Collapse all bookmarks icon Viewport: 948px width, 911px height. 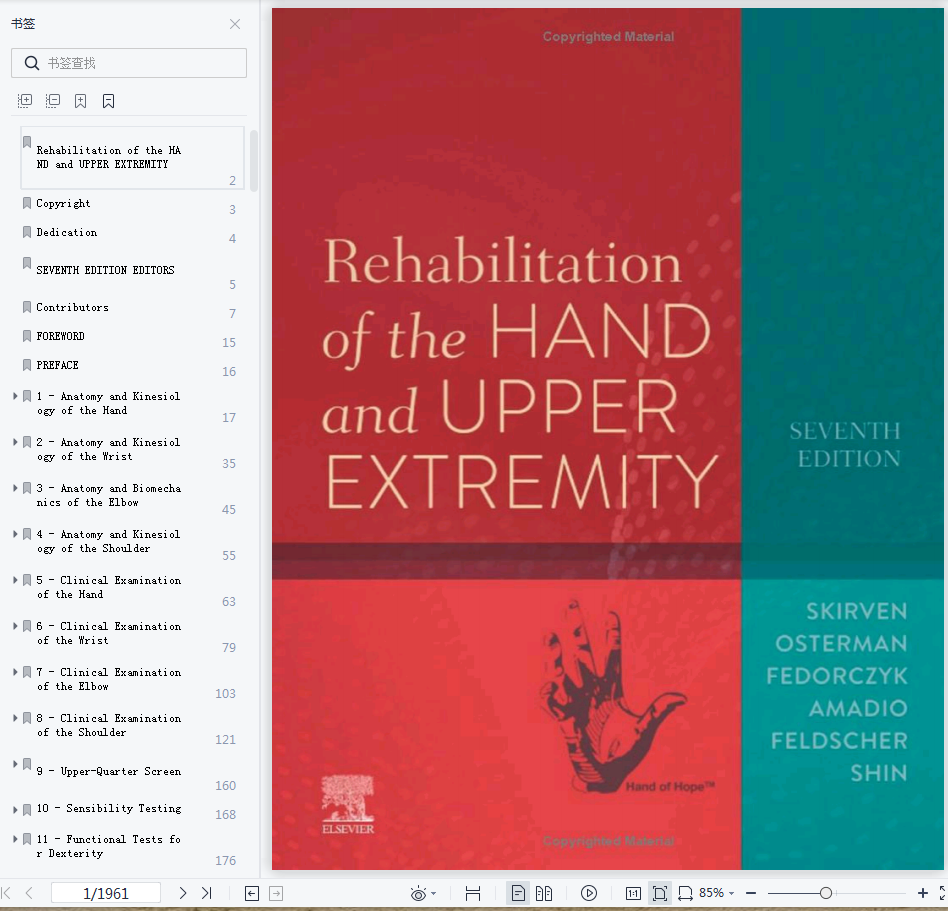click(x=53, y=101)
